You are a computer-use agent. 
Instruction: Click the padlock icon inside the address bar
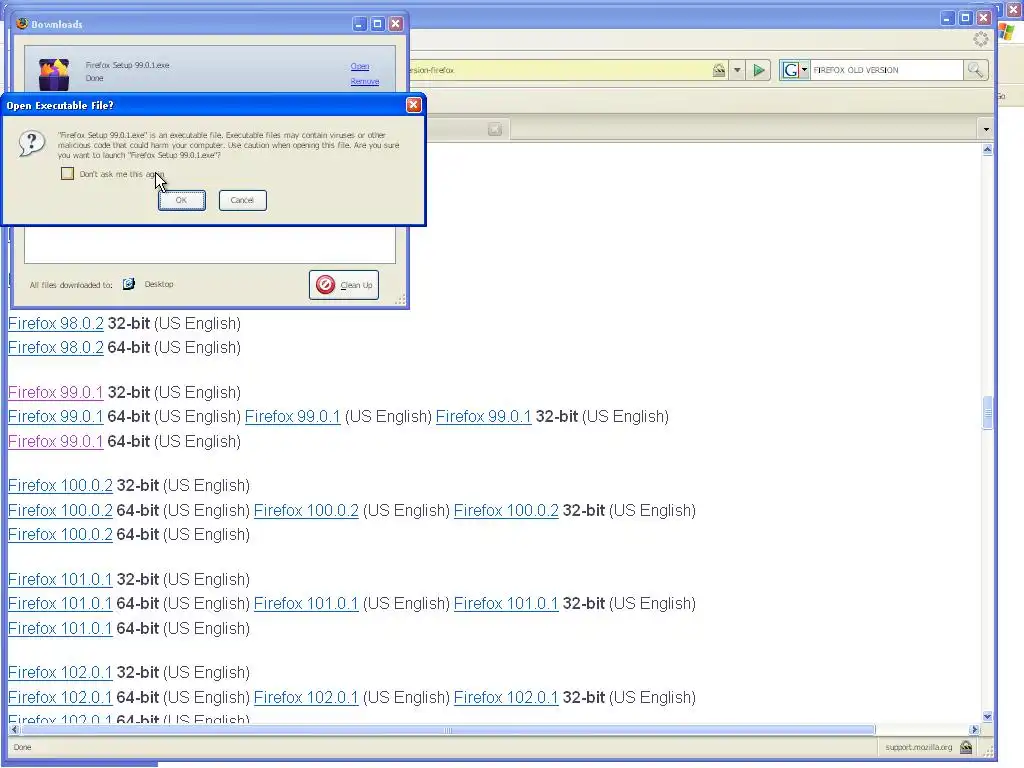[718, 70]
